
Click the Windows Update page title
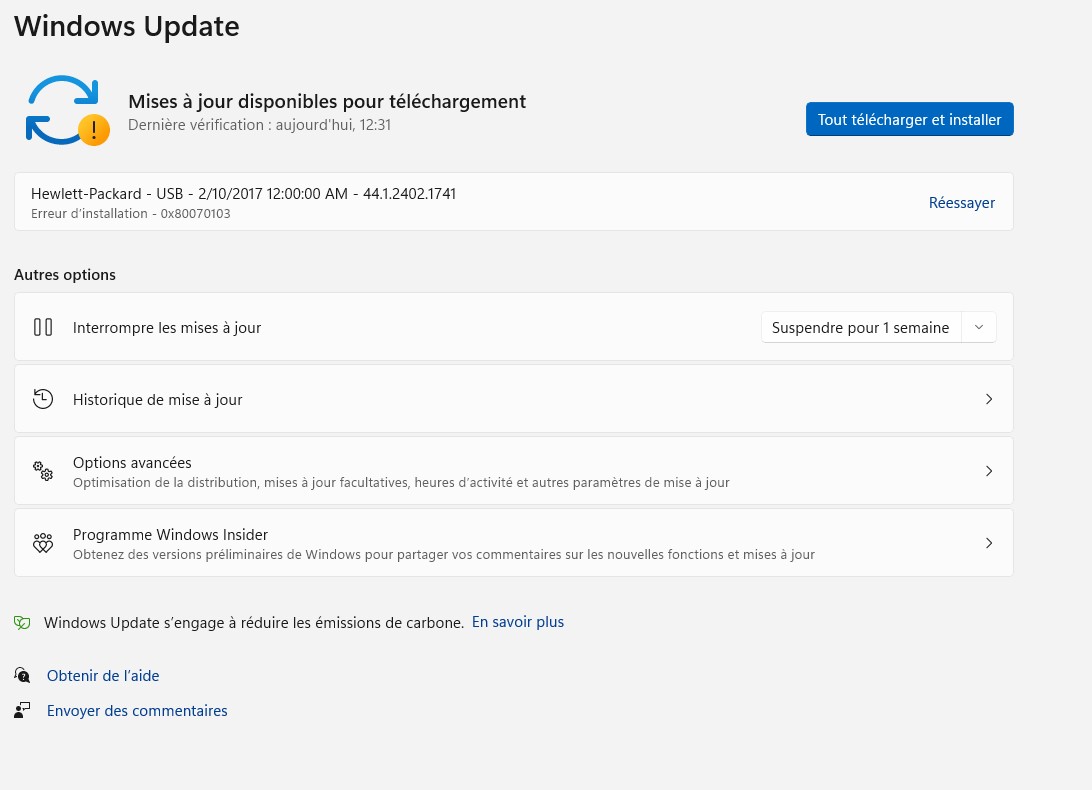127,26
